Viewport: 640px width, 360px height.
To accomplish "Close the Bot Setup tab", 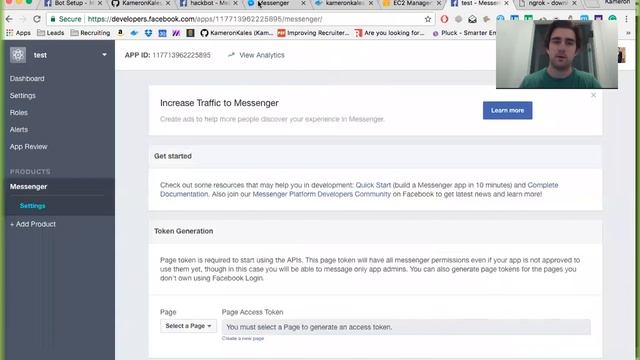I will (x=100, y=3).
